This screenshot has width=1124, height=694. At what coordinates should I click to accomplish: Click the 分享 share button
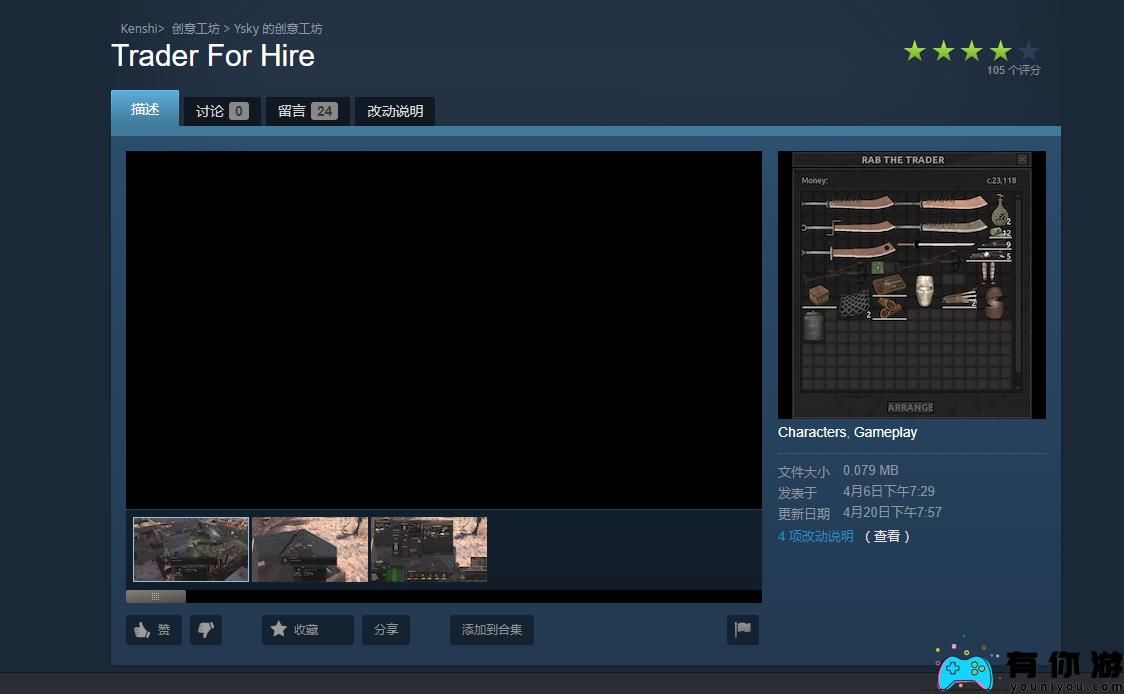coord(386,630)
